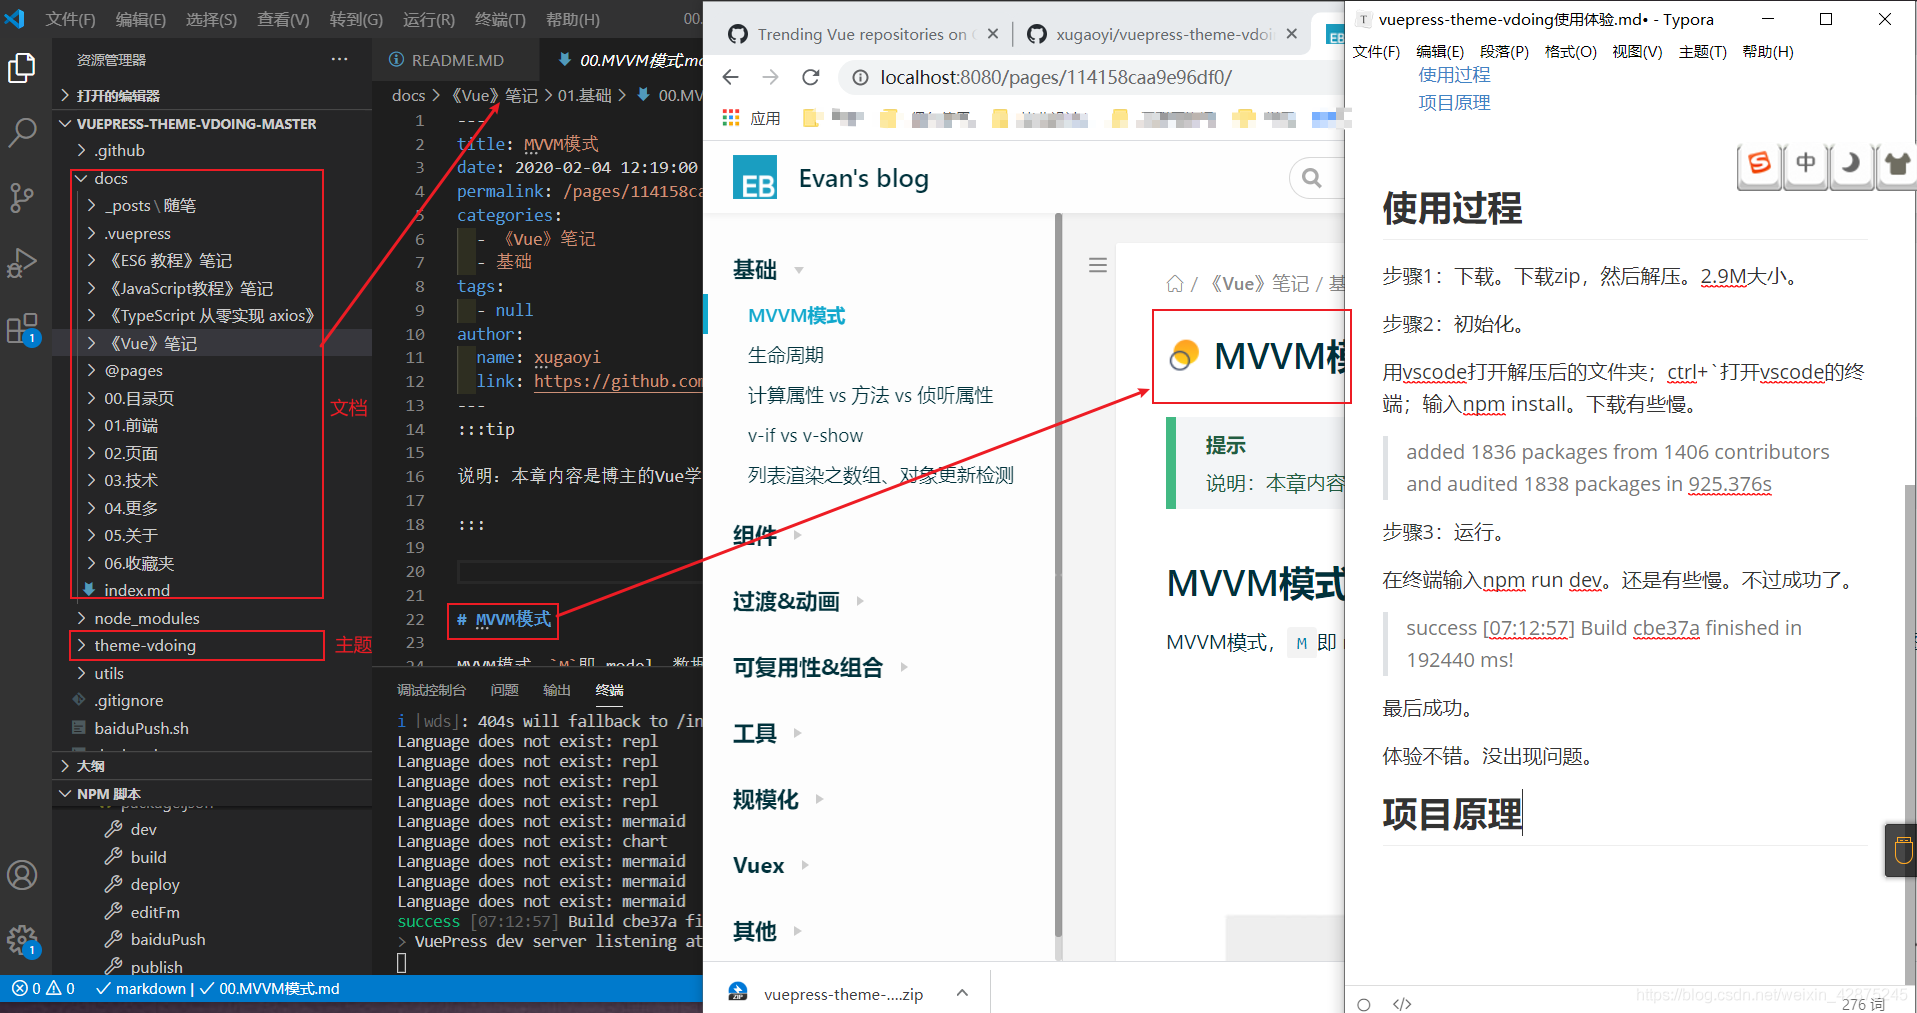
Task: Click errors and warnings status indicator
Action: 43,989
